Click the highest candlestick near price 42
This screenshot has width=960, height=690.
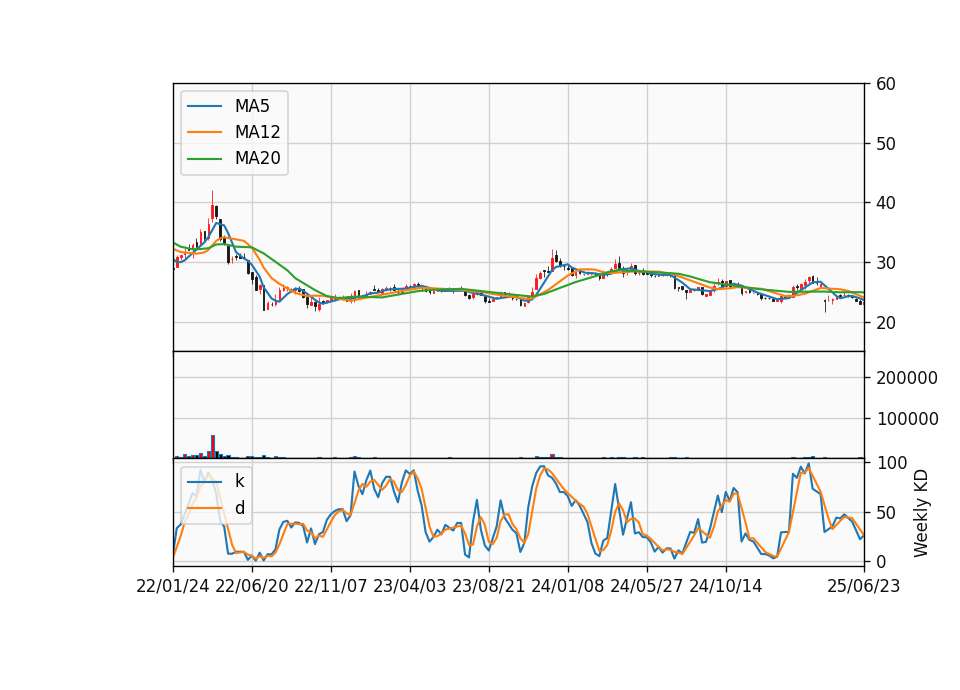tap(212, 206)
